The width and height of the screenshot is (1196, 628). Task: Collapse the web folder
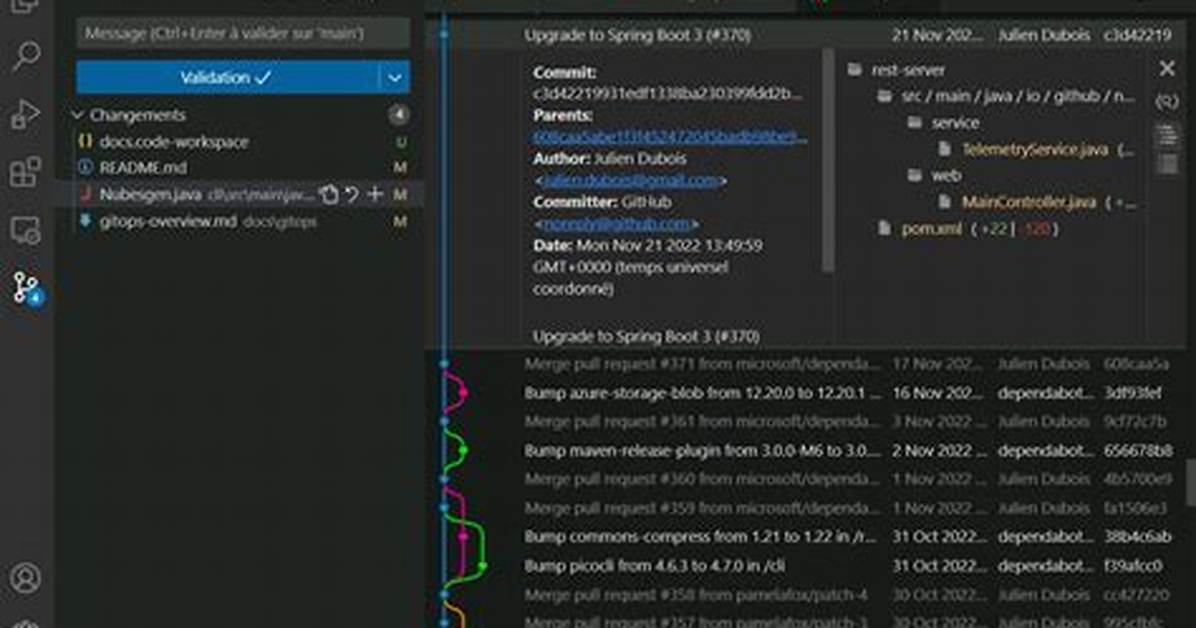click(x=915, y=176)
